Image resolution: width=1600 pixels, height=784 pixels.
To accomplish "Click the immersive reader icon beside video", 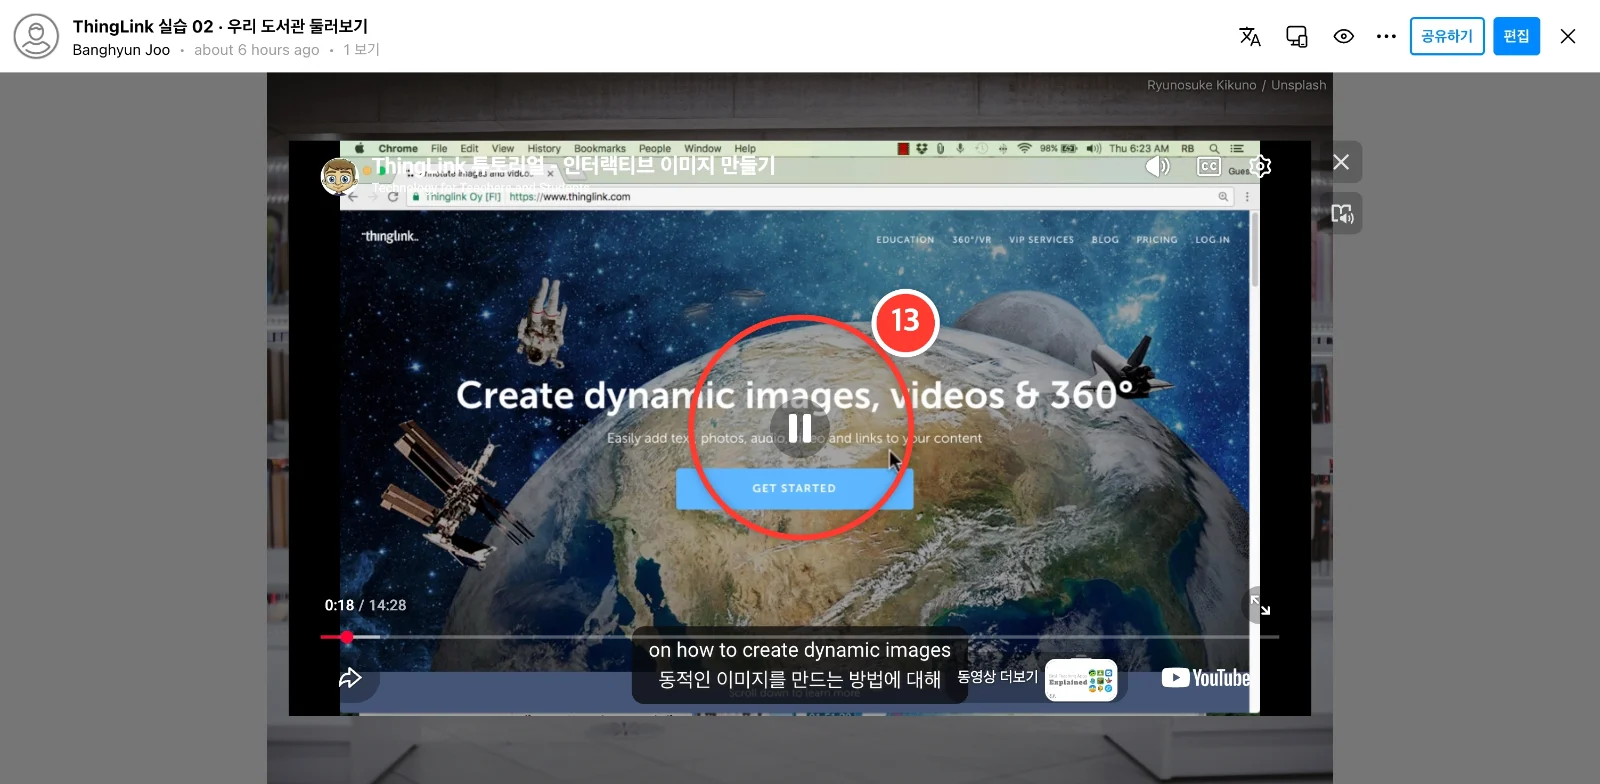I will (1341, 213).
